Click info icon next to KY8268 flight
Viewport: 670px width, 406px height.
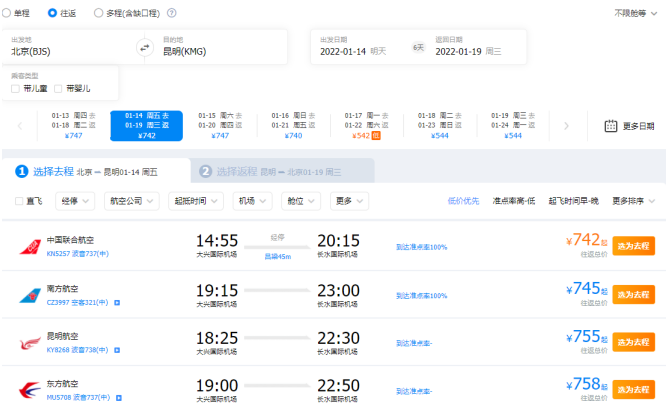[117, 350]
